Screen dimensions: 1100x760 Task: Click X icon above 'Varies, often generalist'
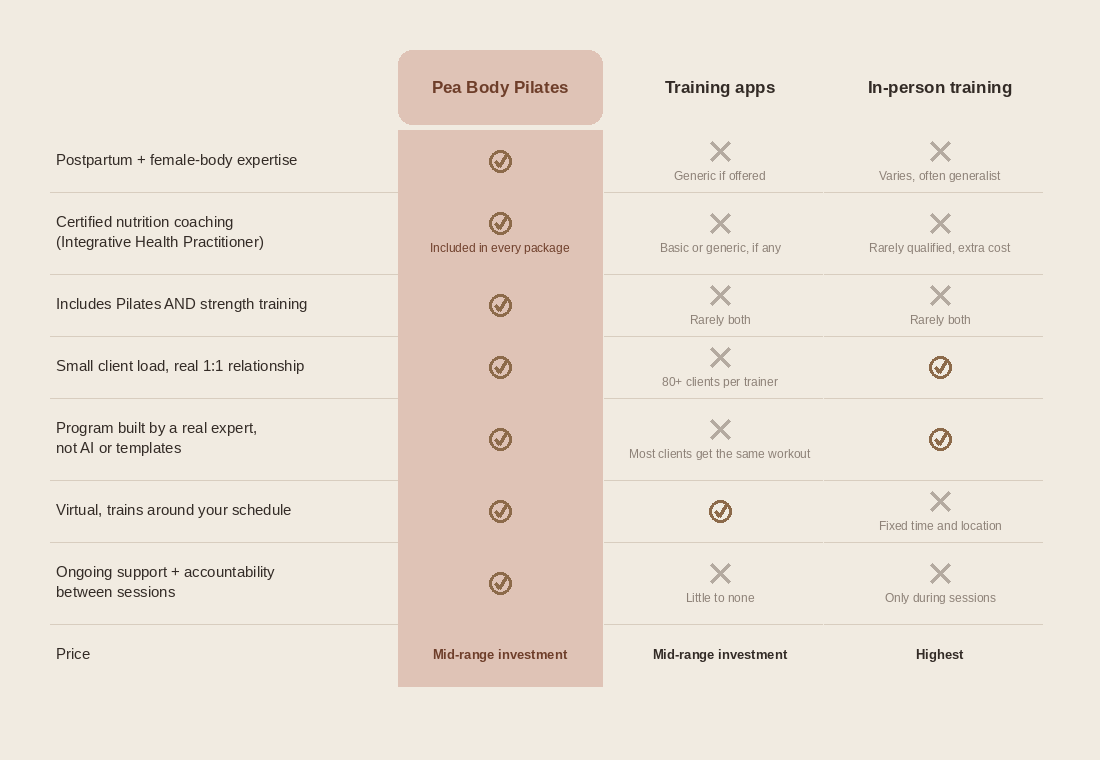tap(940, 152)
